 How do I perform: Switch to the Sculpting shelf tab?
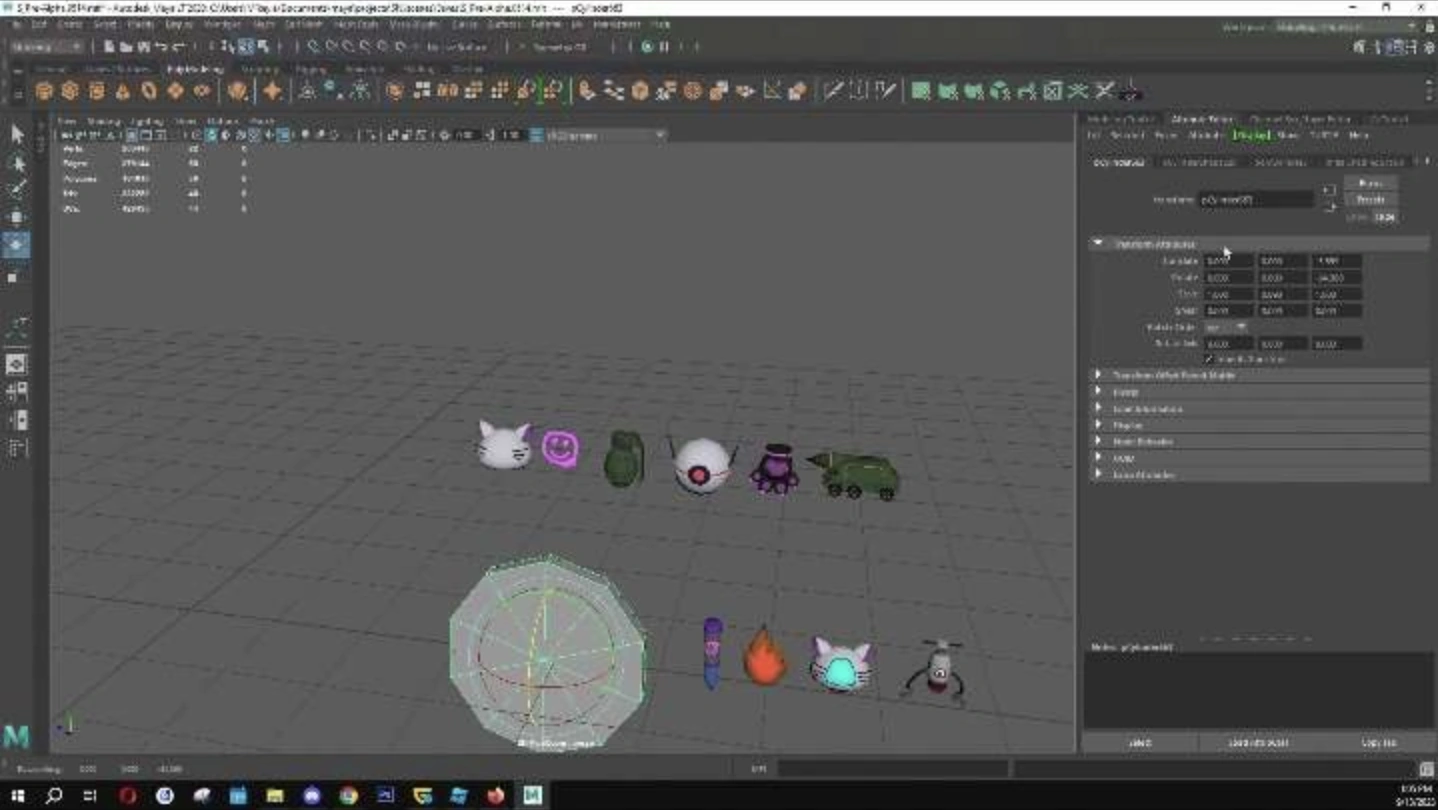click(x=259, y=69)
